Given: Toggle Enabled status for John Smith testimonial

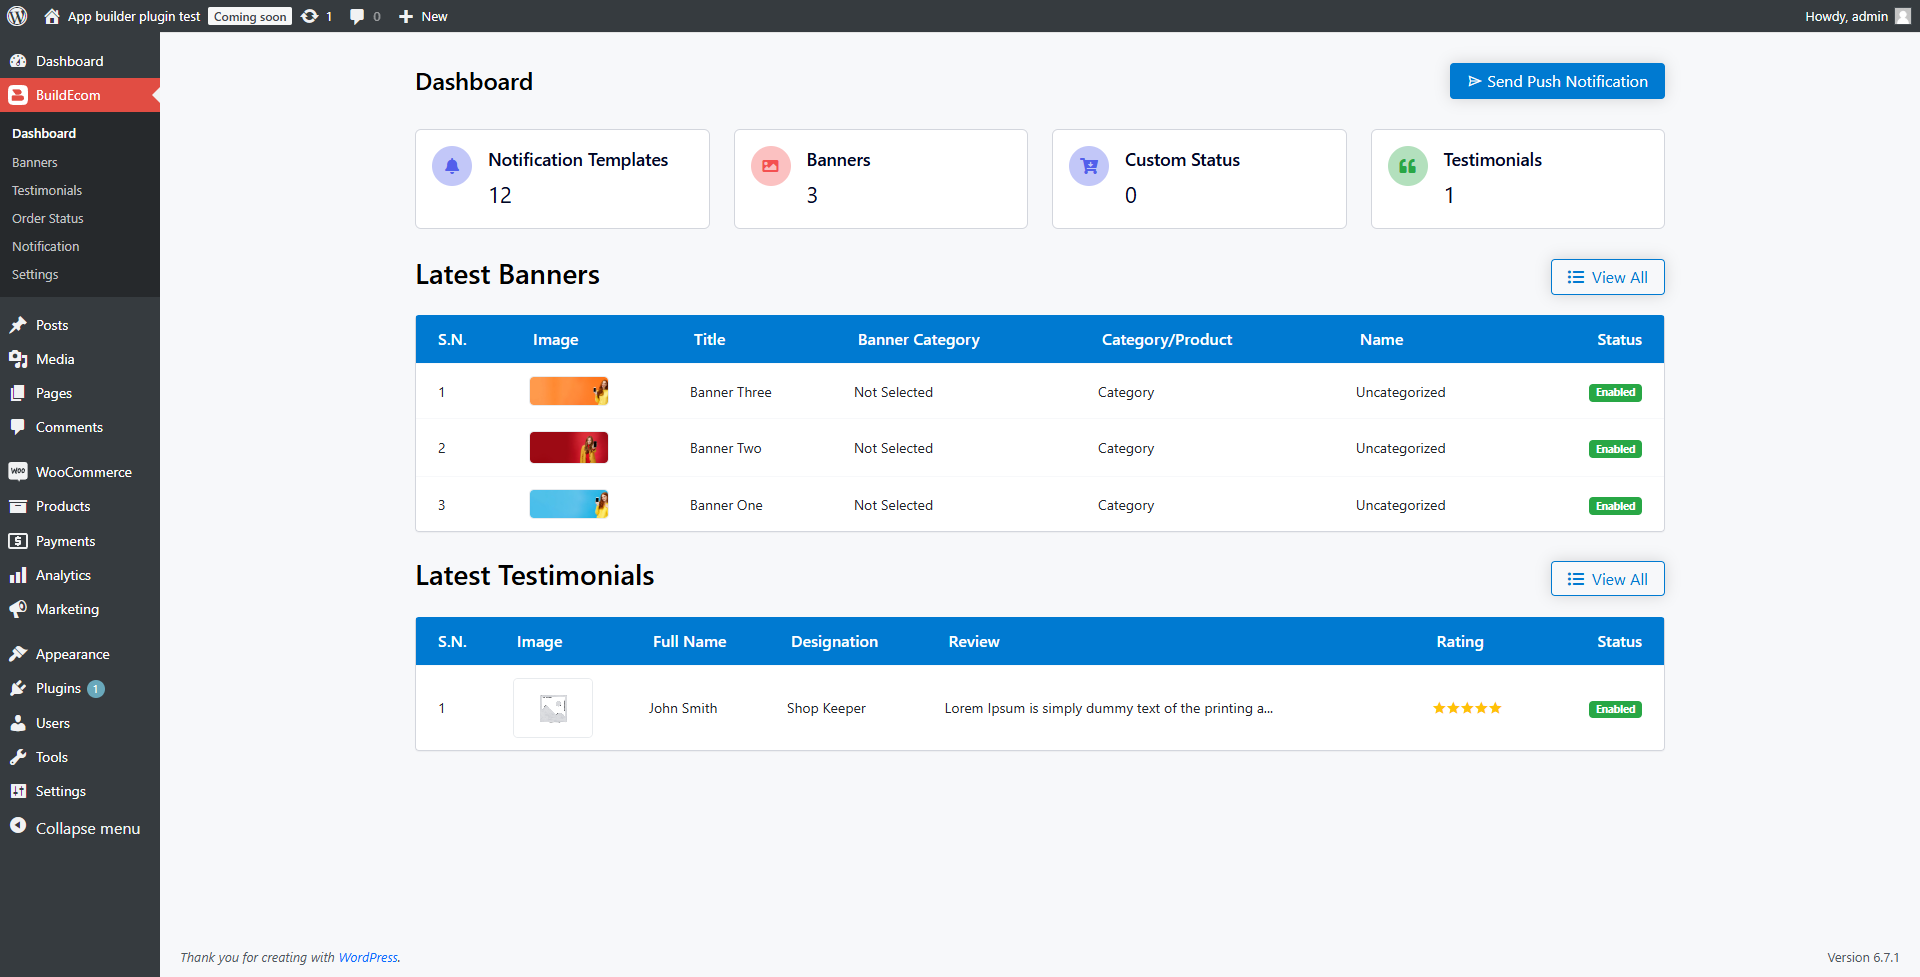Looking at the screenshot, I should coord(1615,709).
